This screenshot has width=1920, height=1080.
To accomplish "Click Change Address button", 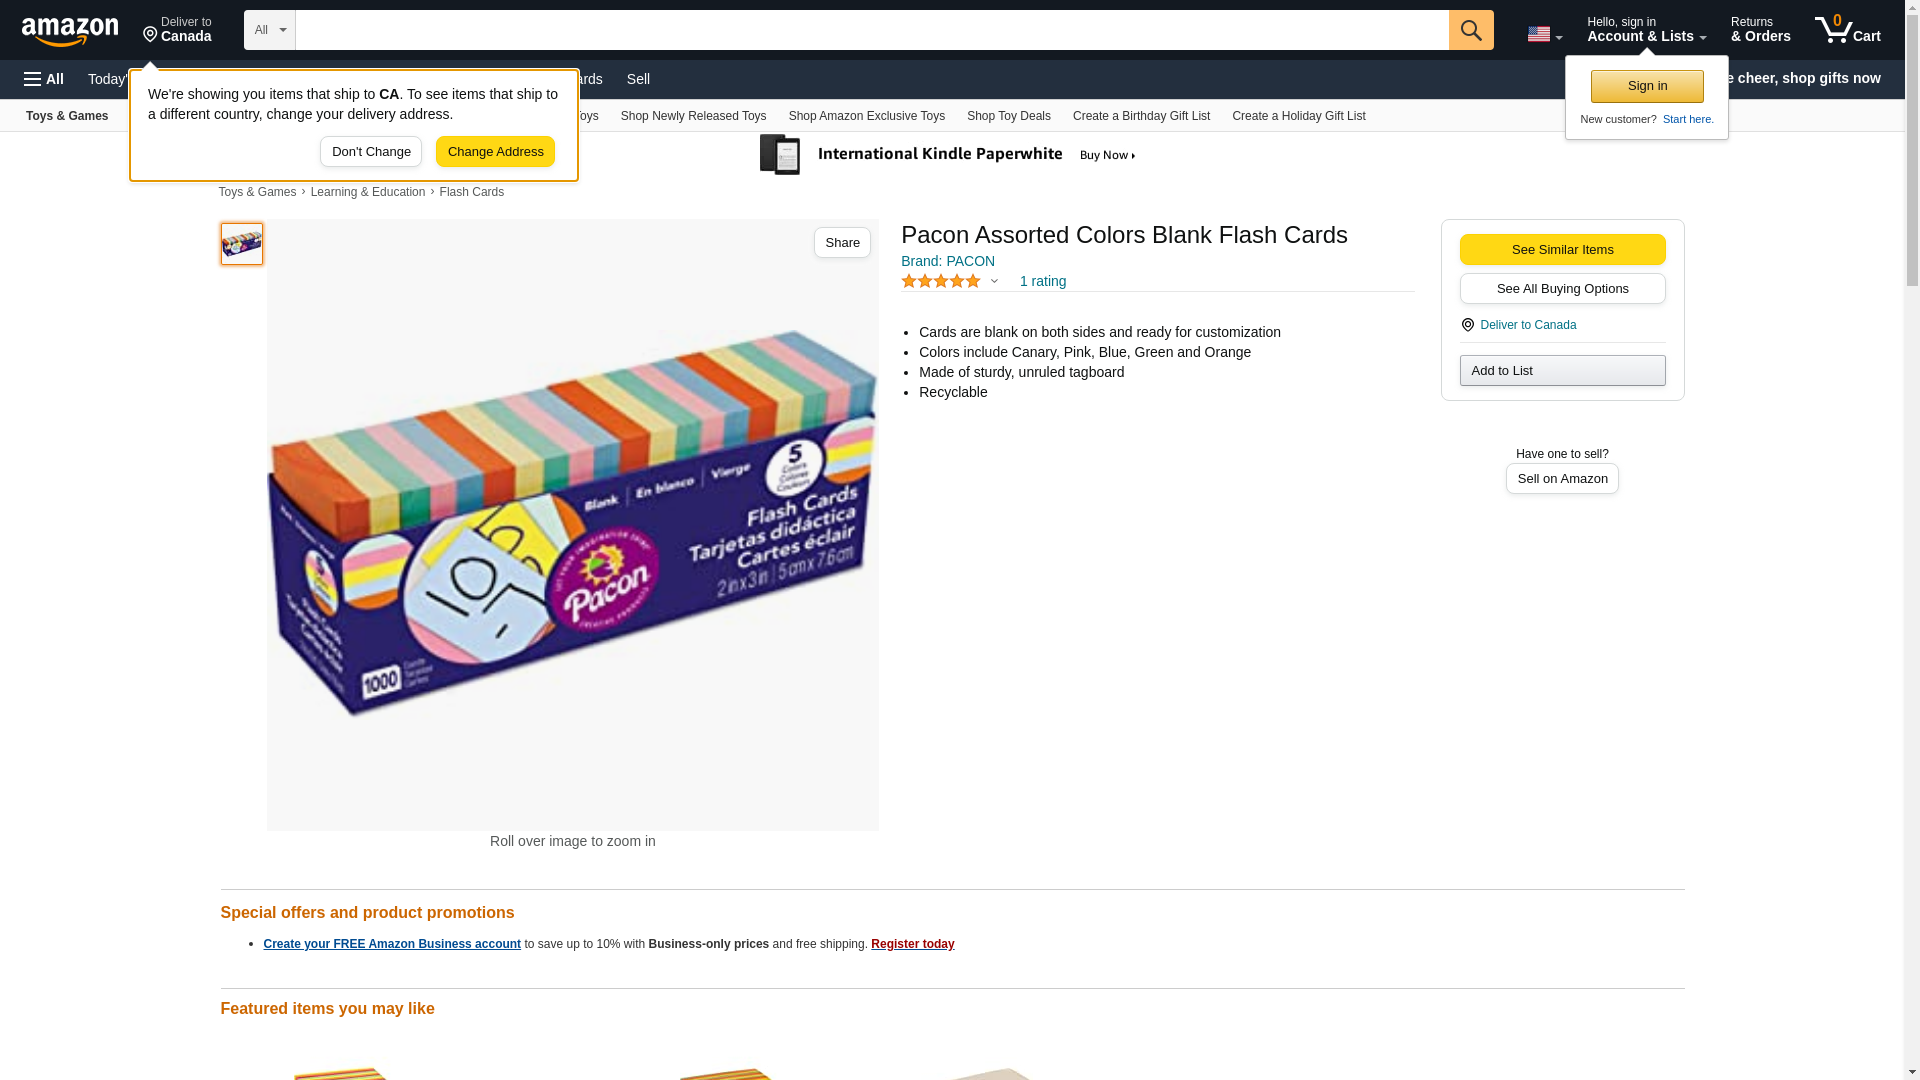I will click(x=495, y=152).
